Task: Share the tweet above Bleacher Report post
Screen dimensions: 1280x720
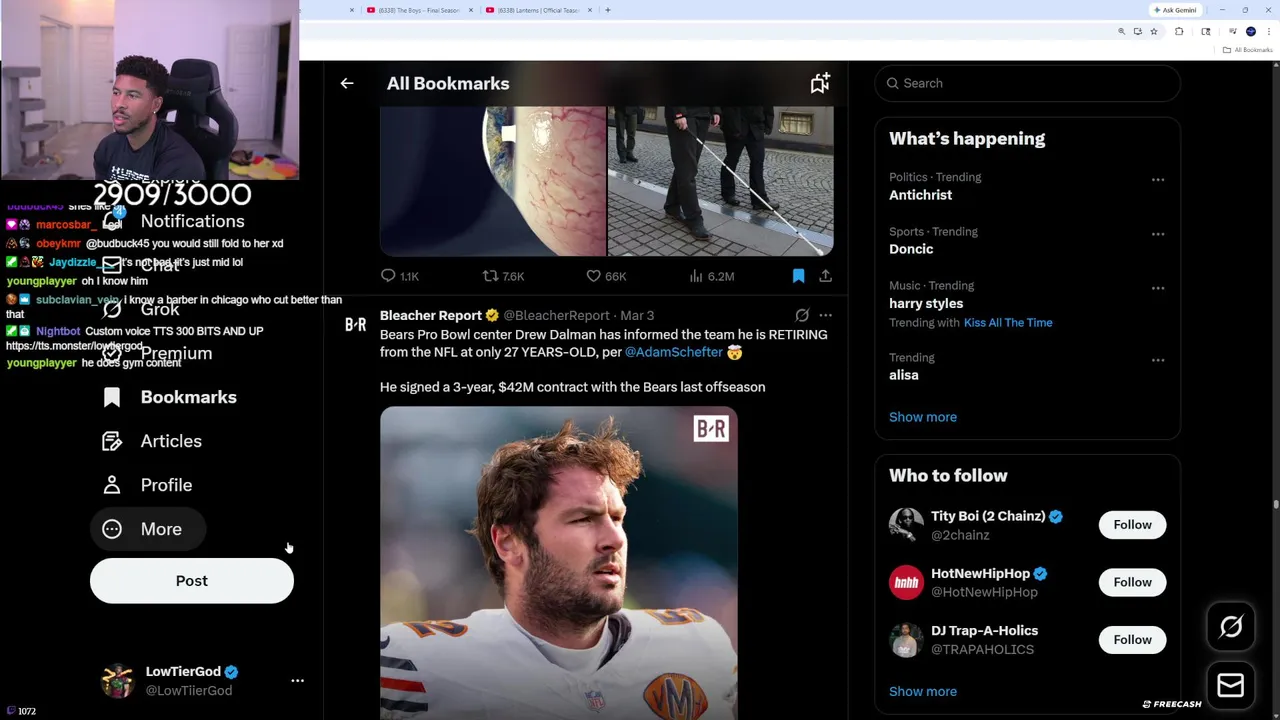Action: point(825,276)
